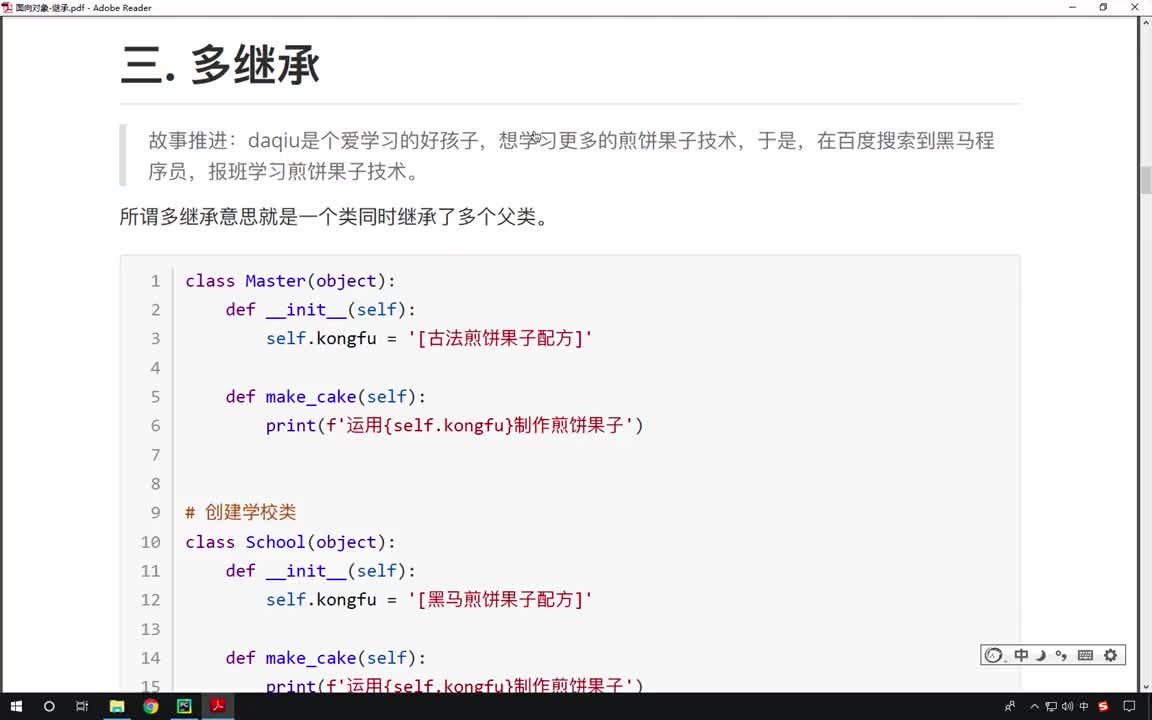The image size is (1152, 720).
Task: Click the vertical scrollbar thumb
Action: [x=1145, y=180]
